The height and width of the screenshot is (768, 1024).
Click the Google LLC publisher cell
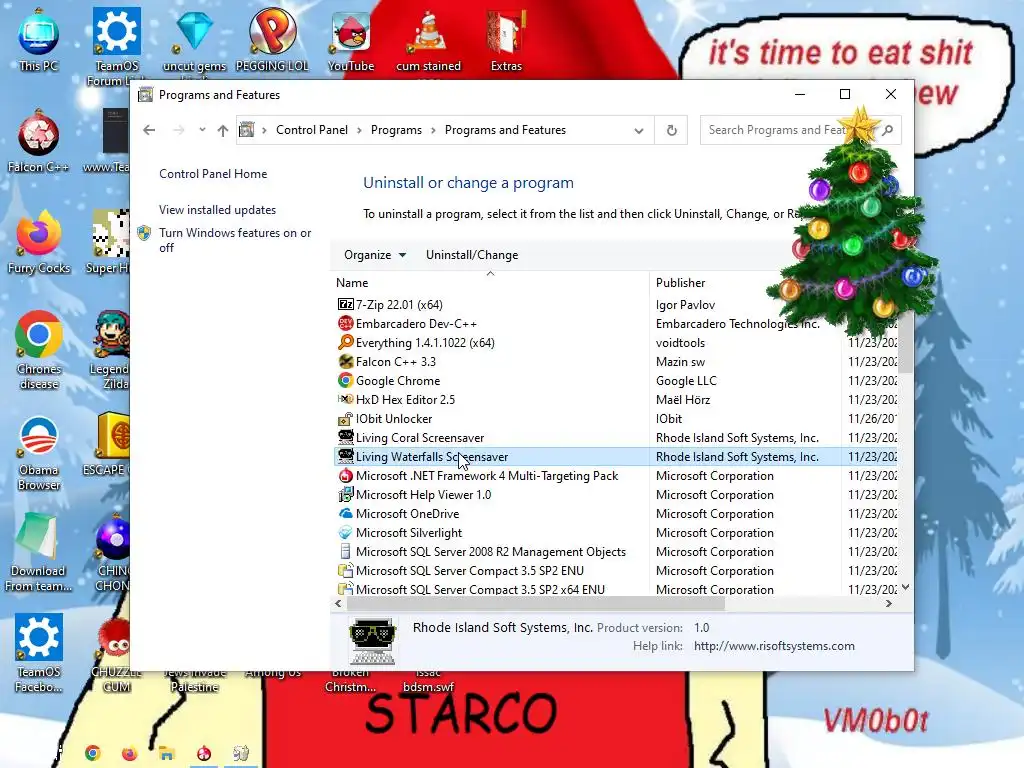pos(686,380)
